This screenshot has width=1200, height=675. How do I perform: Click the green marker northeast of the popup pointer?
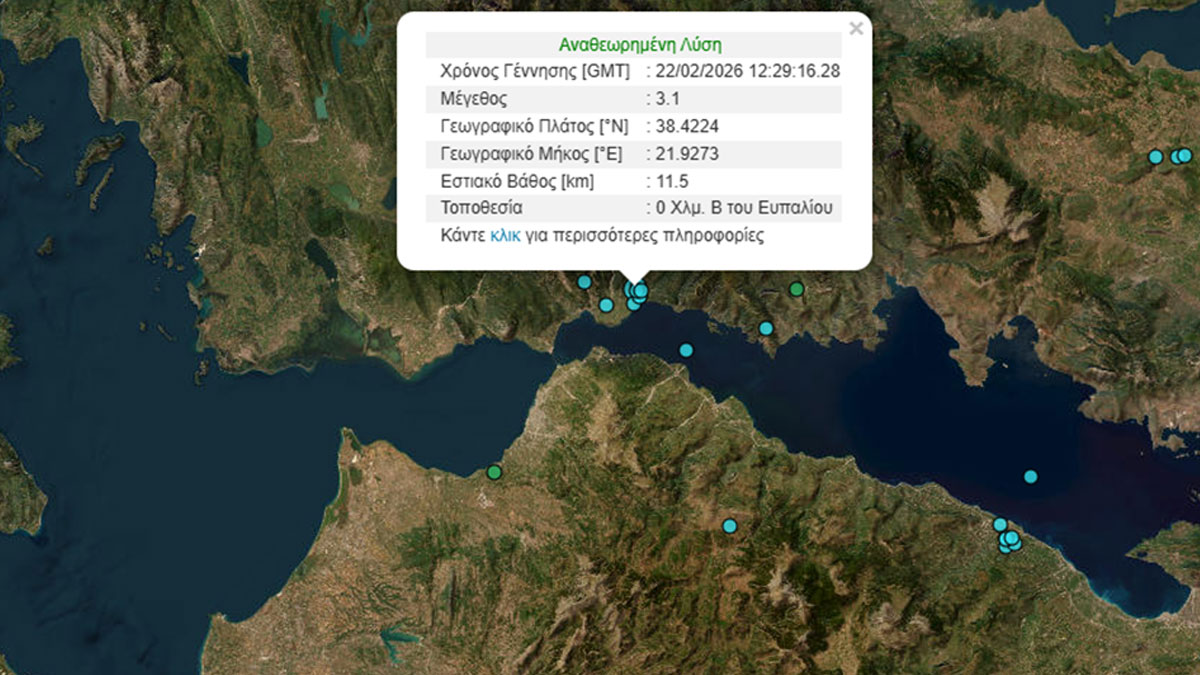tap(796, 289)
